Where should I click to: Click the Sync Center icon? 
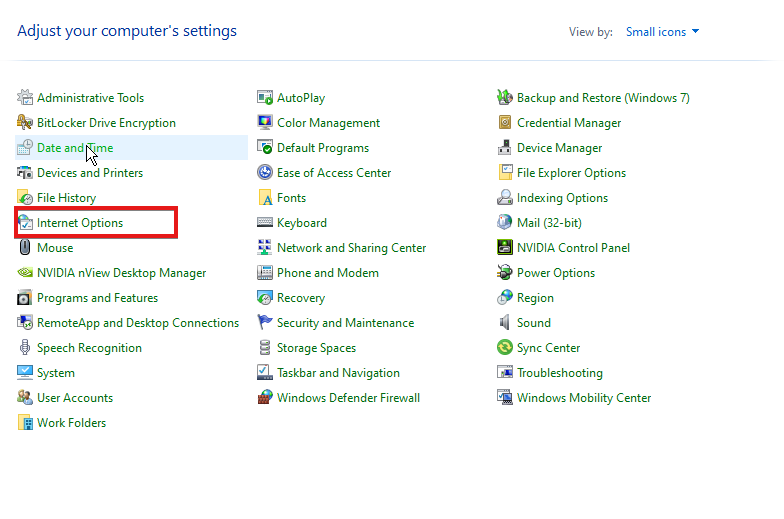504,348
